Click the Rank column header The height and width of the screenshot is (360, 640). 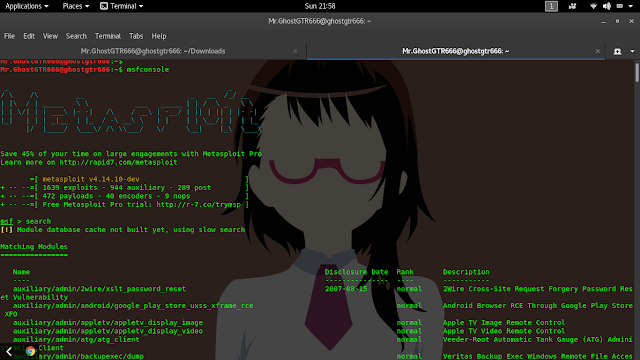point(405,272)
